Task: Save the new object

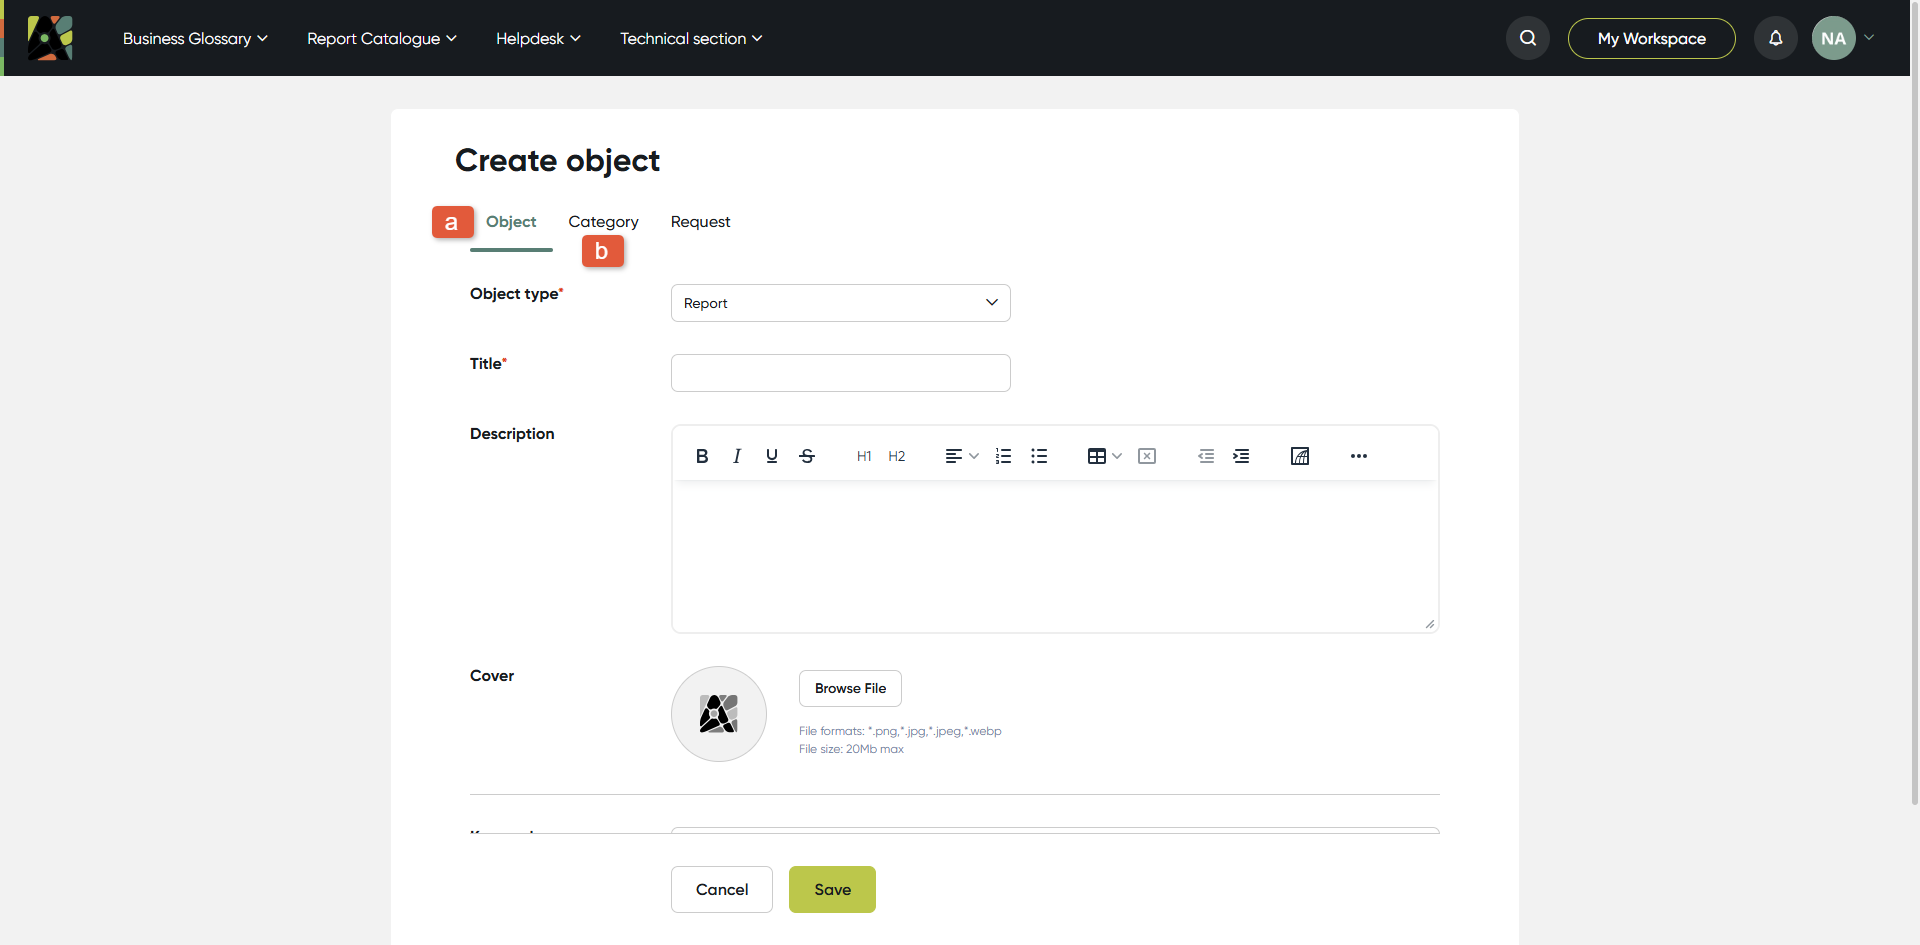Action: [x=832, y=889]
